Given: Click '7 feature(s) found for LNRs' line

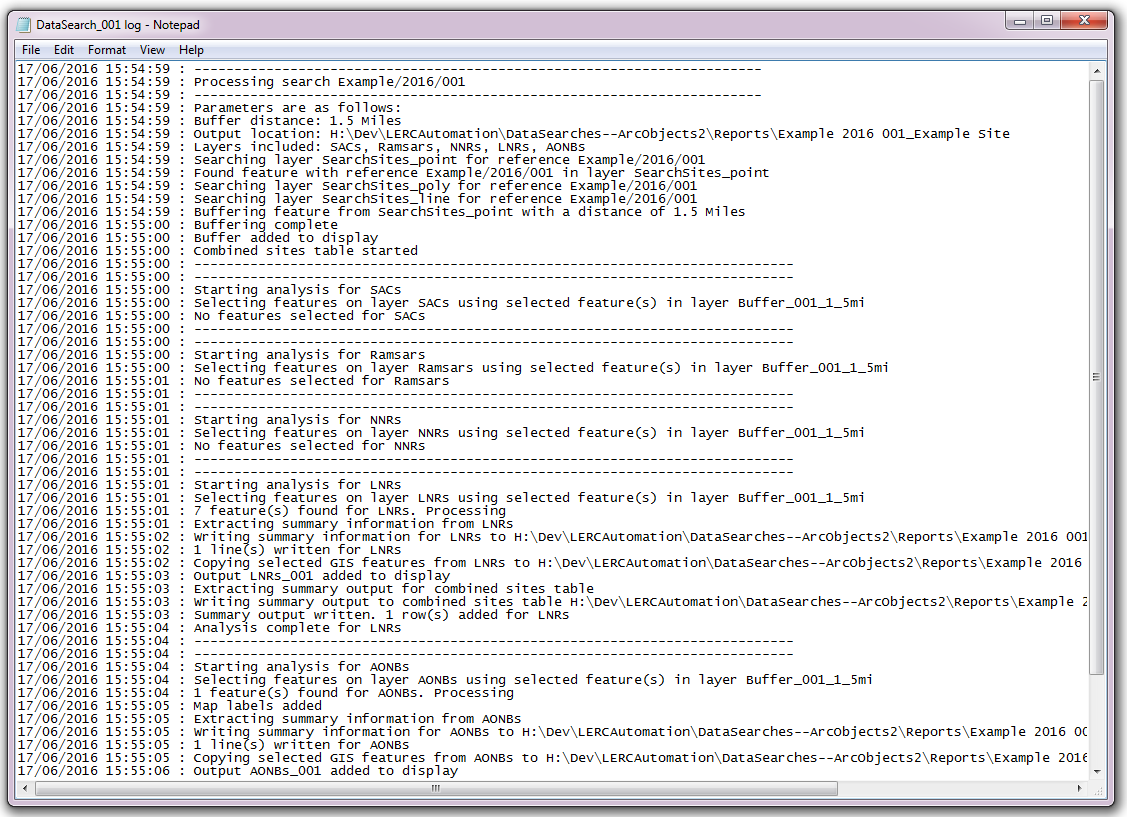Looking at the screenshot, I should [262, 511].
